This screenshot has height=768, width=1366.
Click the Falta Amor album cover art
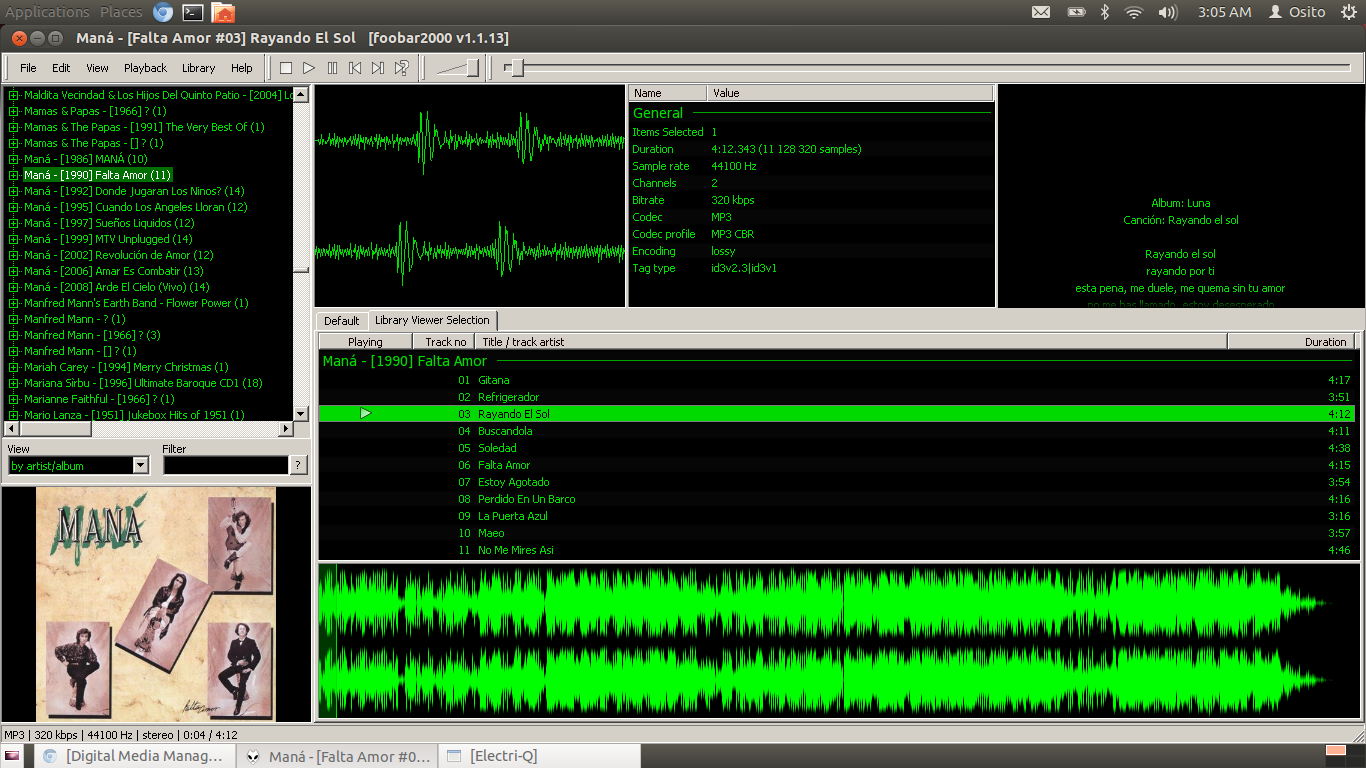pos(156,603)
